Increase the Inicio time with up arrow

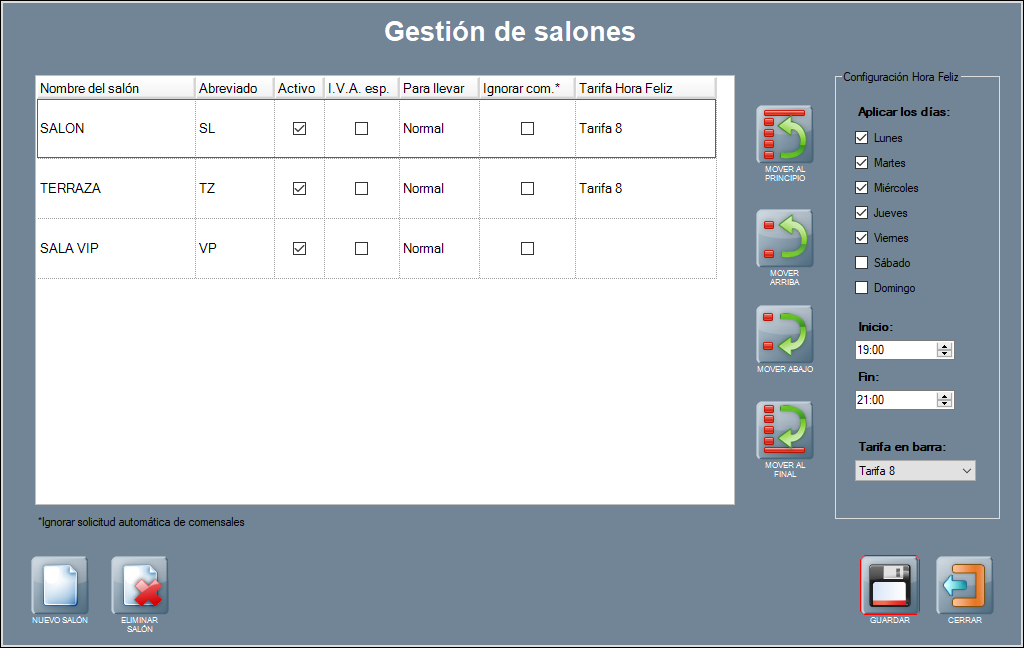(944, 346)
